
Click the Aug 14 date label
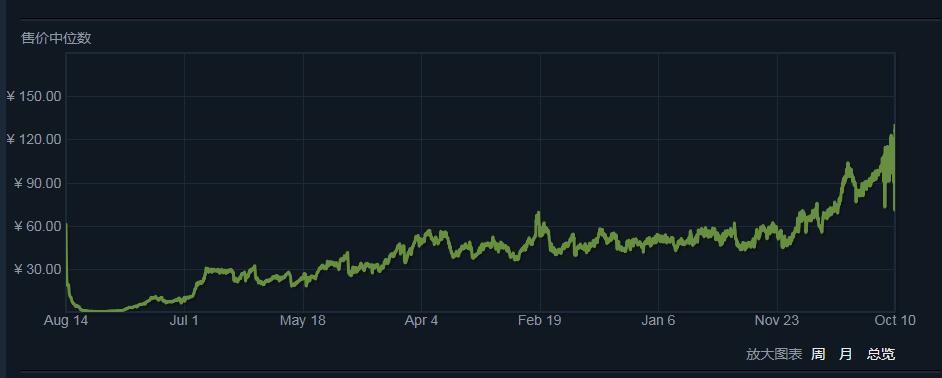pos(65,321)
